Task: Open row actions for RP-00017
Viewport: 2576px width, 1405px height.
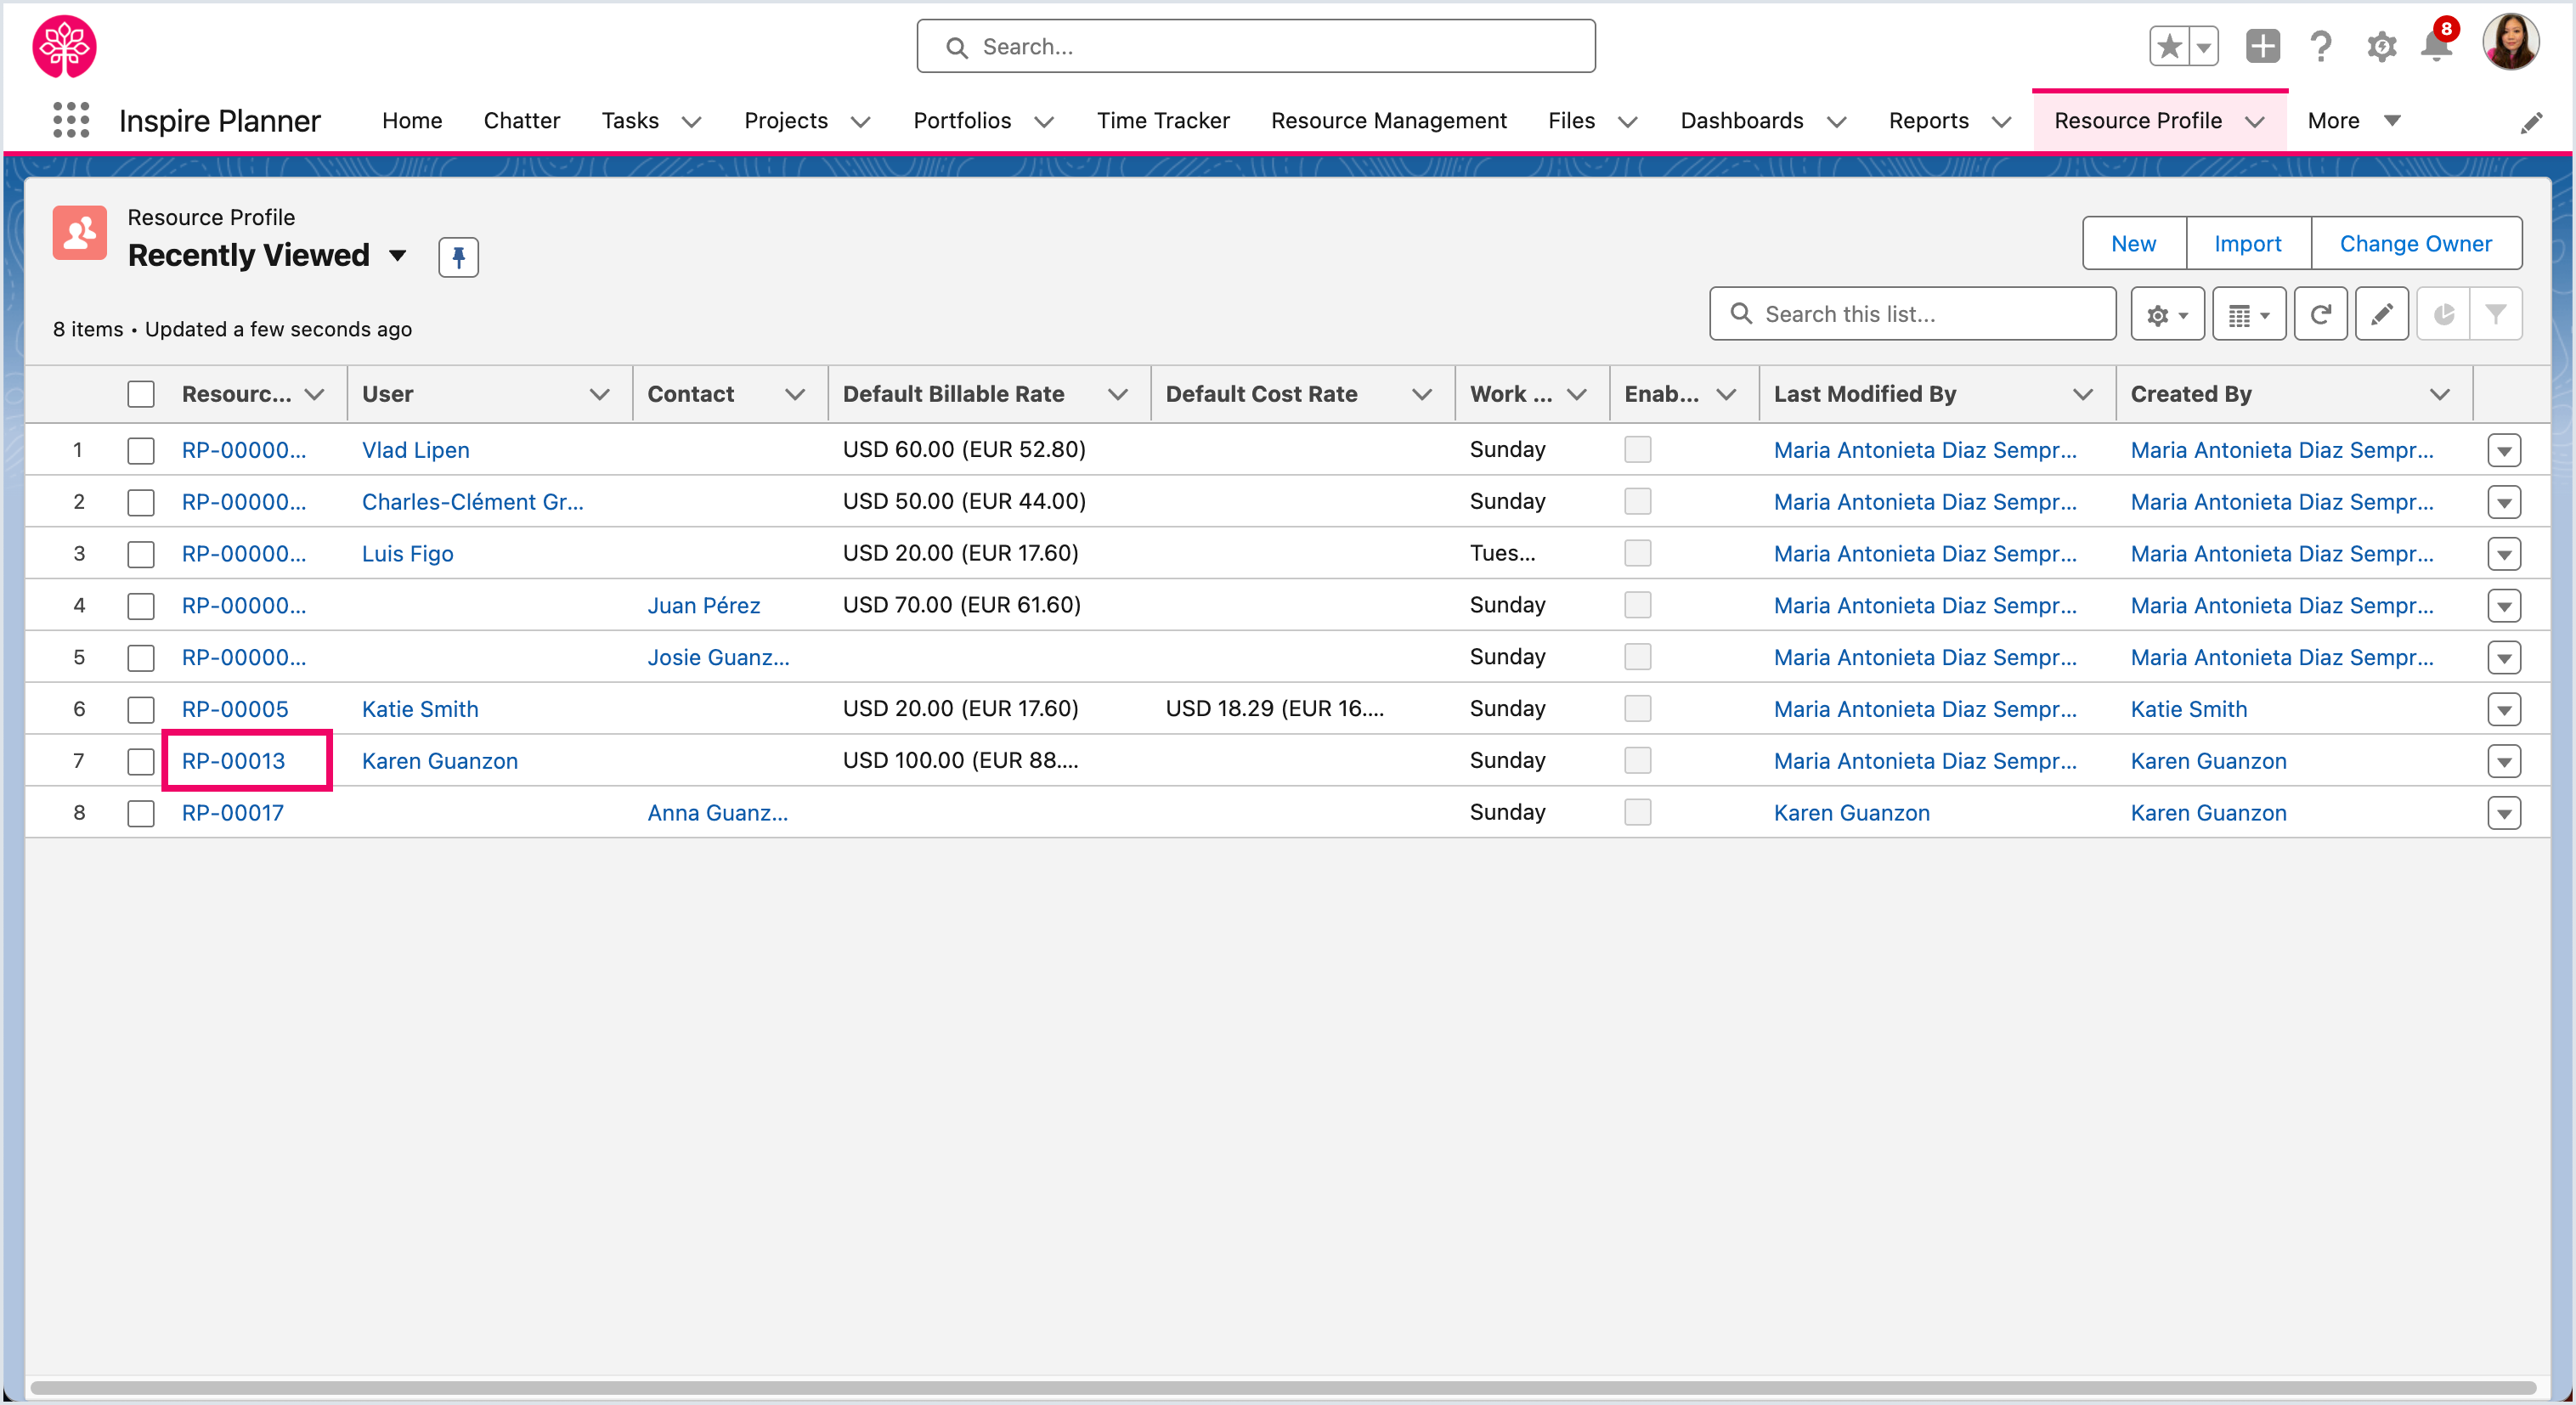Action: coord(2504,814)
